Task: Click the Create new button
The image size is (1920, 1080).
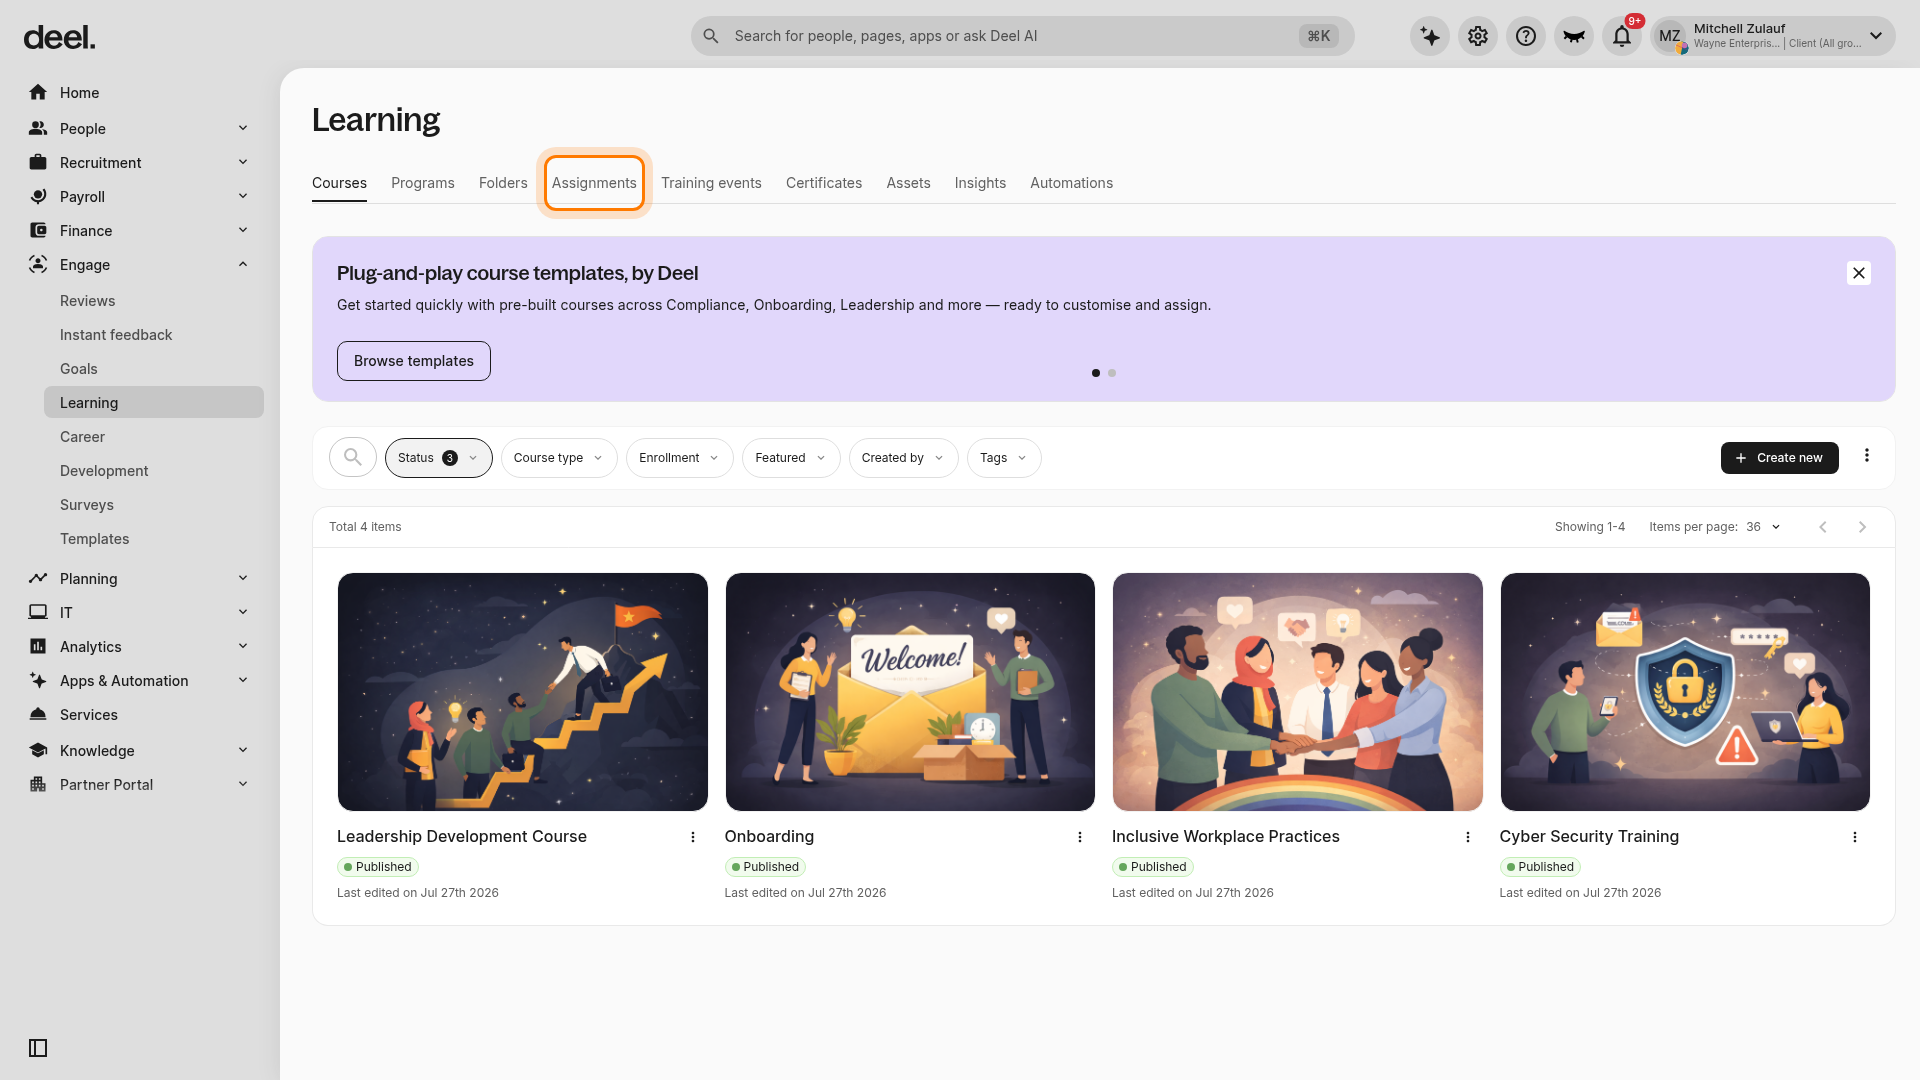Action: tap(1780, 458)
